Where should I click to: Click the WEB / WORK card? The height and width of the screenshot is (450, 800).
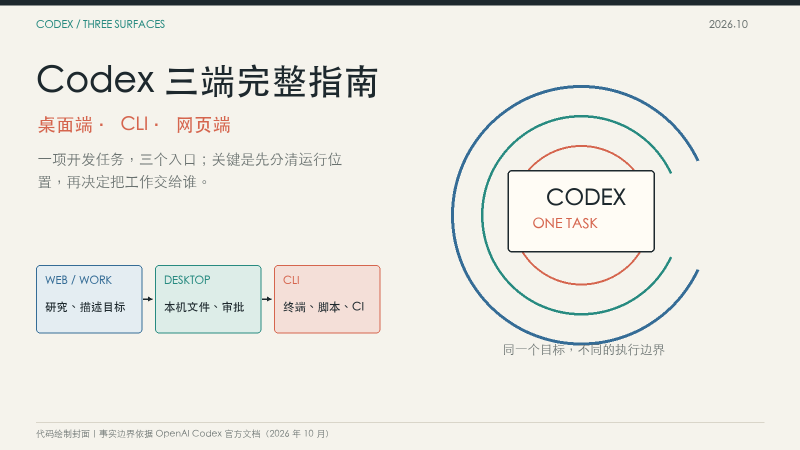(89, 299)
